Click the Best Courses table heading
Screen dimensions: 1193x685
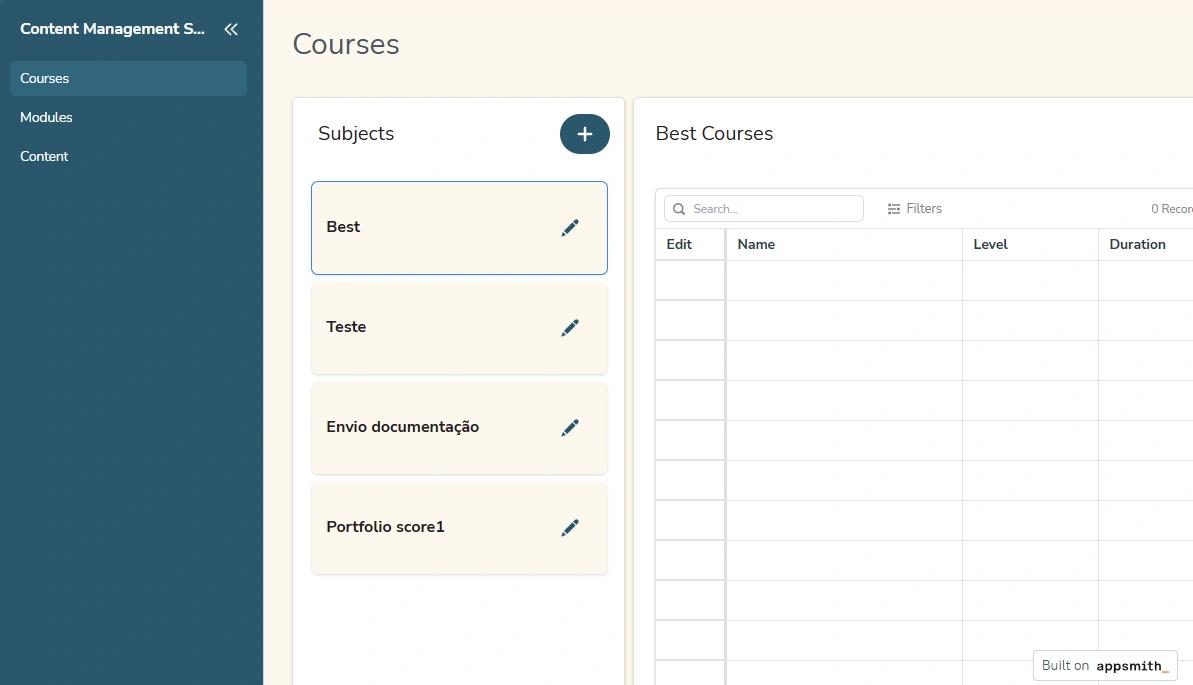[x=714, y=134]
